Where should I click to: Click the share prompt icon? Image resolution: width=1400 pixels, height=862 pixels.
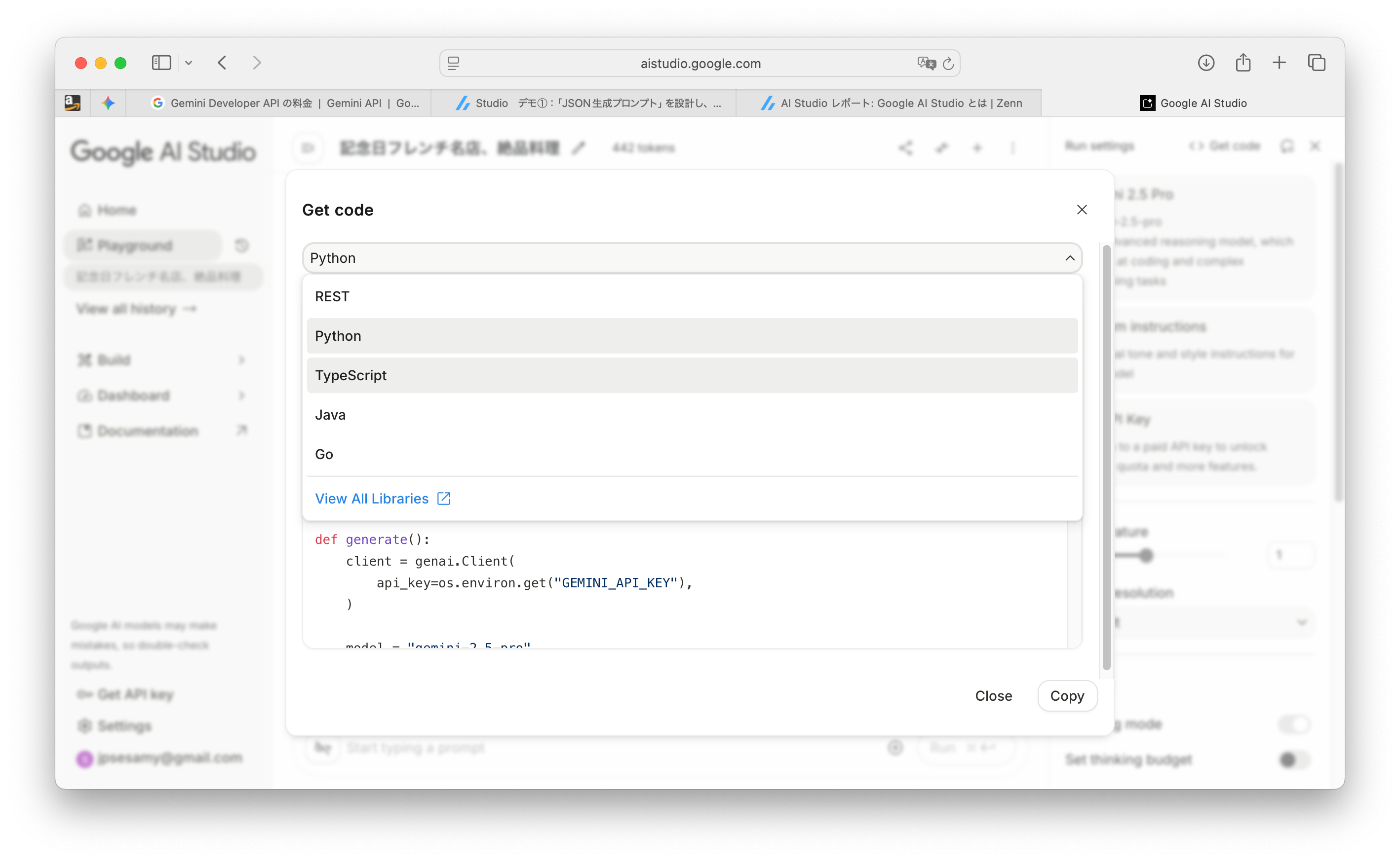(905, 148)
